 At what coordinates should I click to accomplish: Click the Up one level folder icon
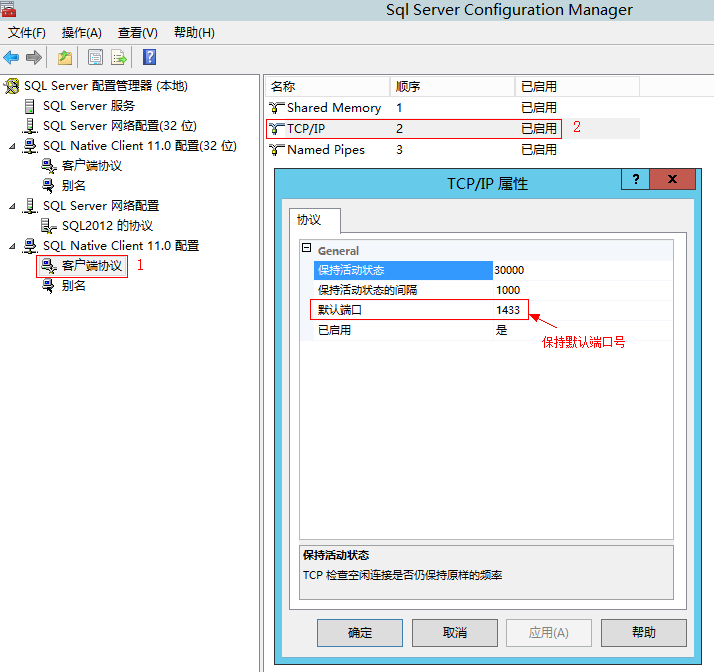click(x=65, y=57)
